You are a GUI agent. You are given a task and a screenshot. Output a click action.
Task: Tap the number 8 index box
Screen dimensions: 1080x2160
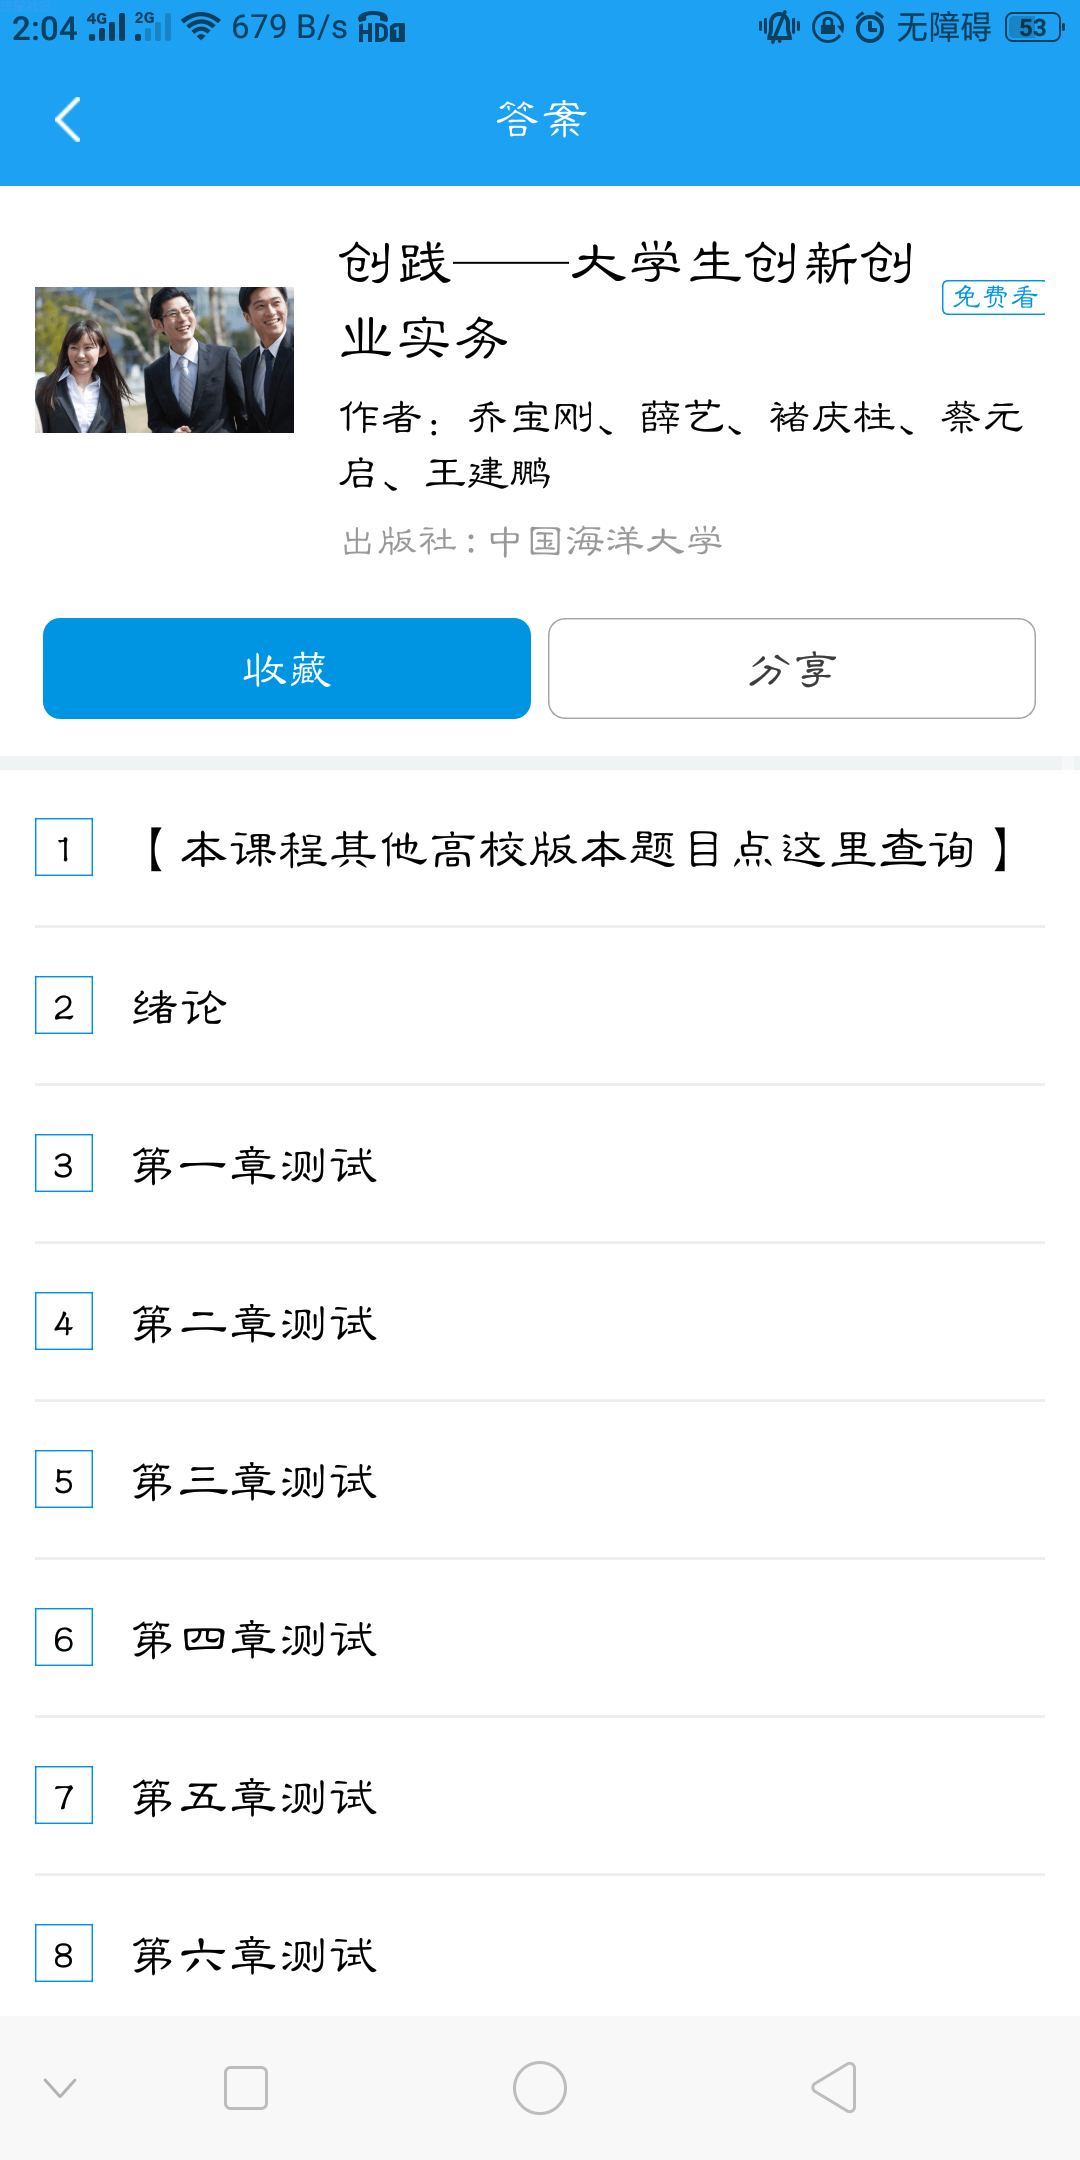tap(64, 1953)
